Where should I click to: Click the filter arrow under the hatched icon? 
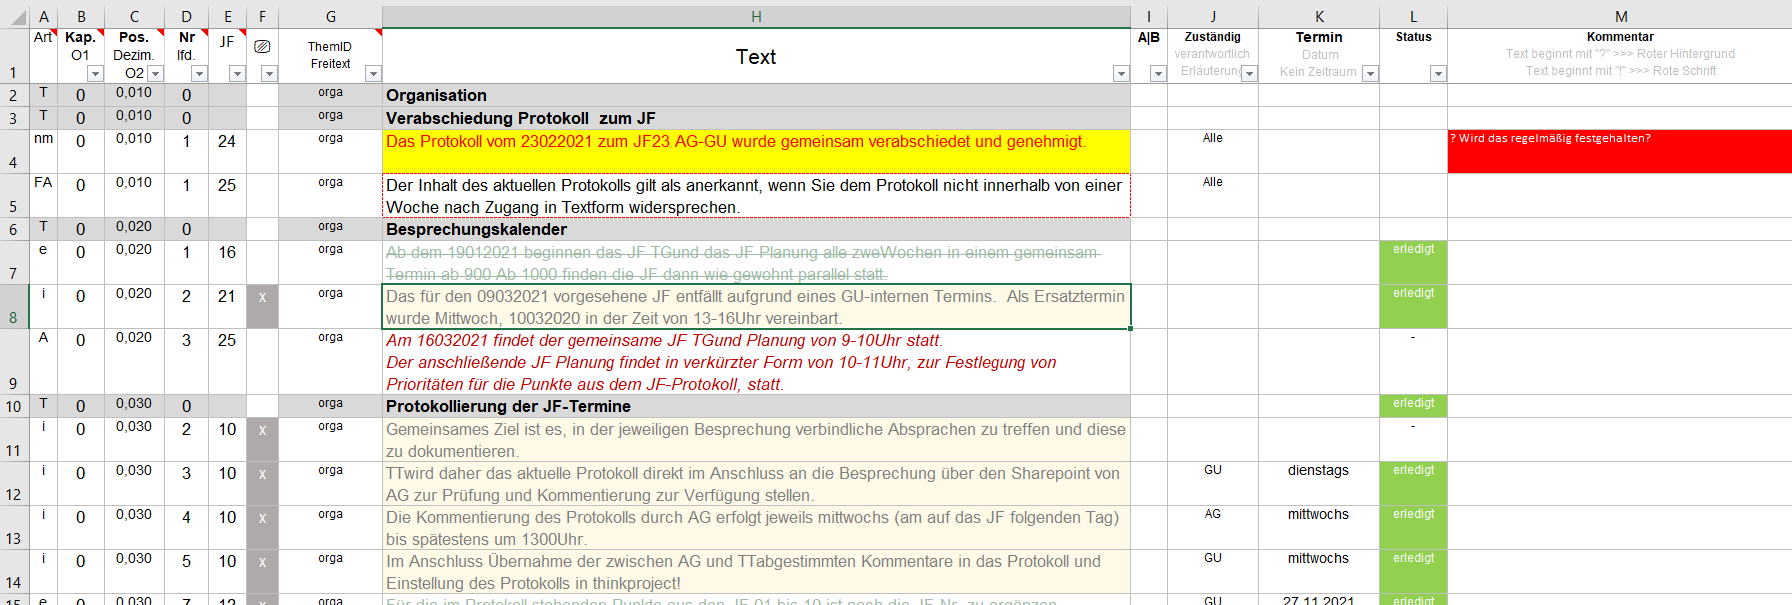pyautogui.click(x=269, y=74)
